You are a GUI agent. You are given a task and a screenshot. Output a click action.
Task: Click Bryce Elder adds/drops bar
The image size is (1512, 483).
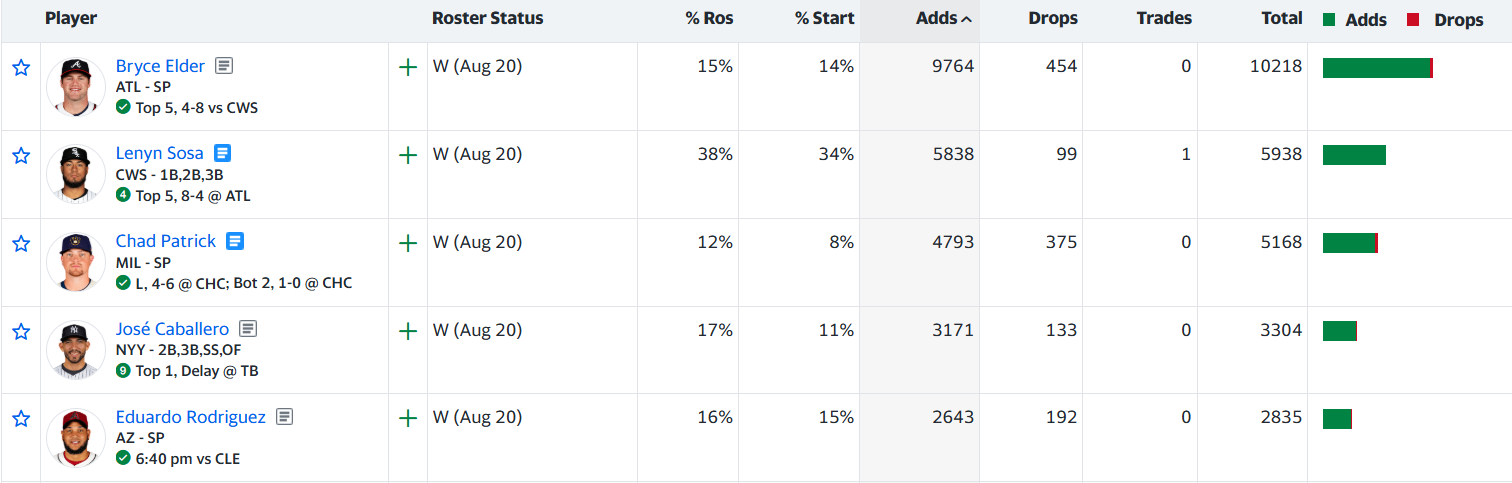pos(1378,68)
